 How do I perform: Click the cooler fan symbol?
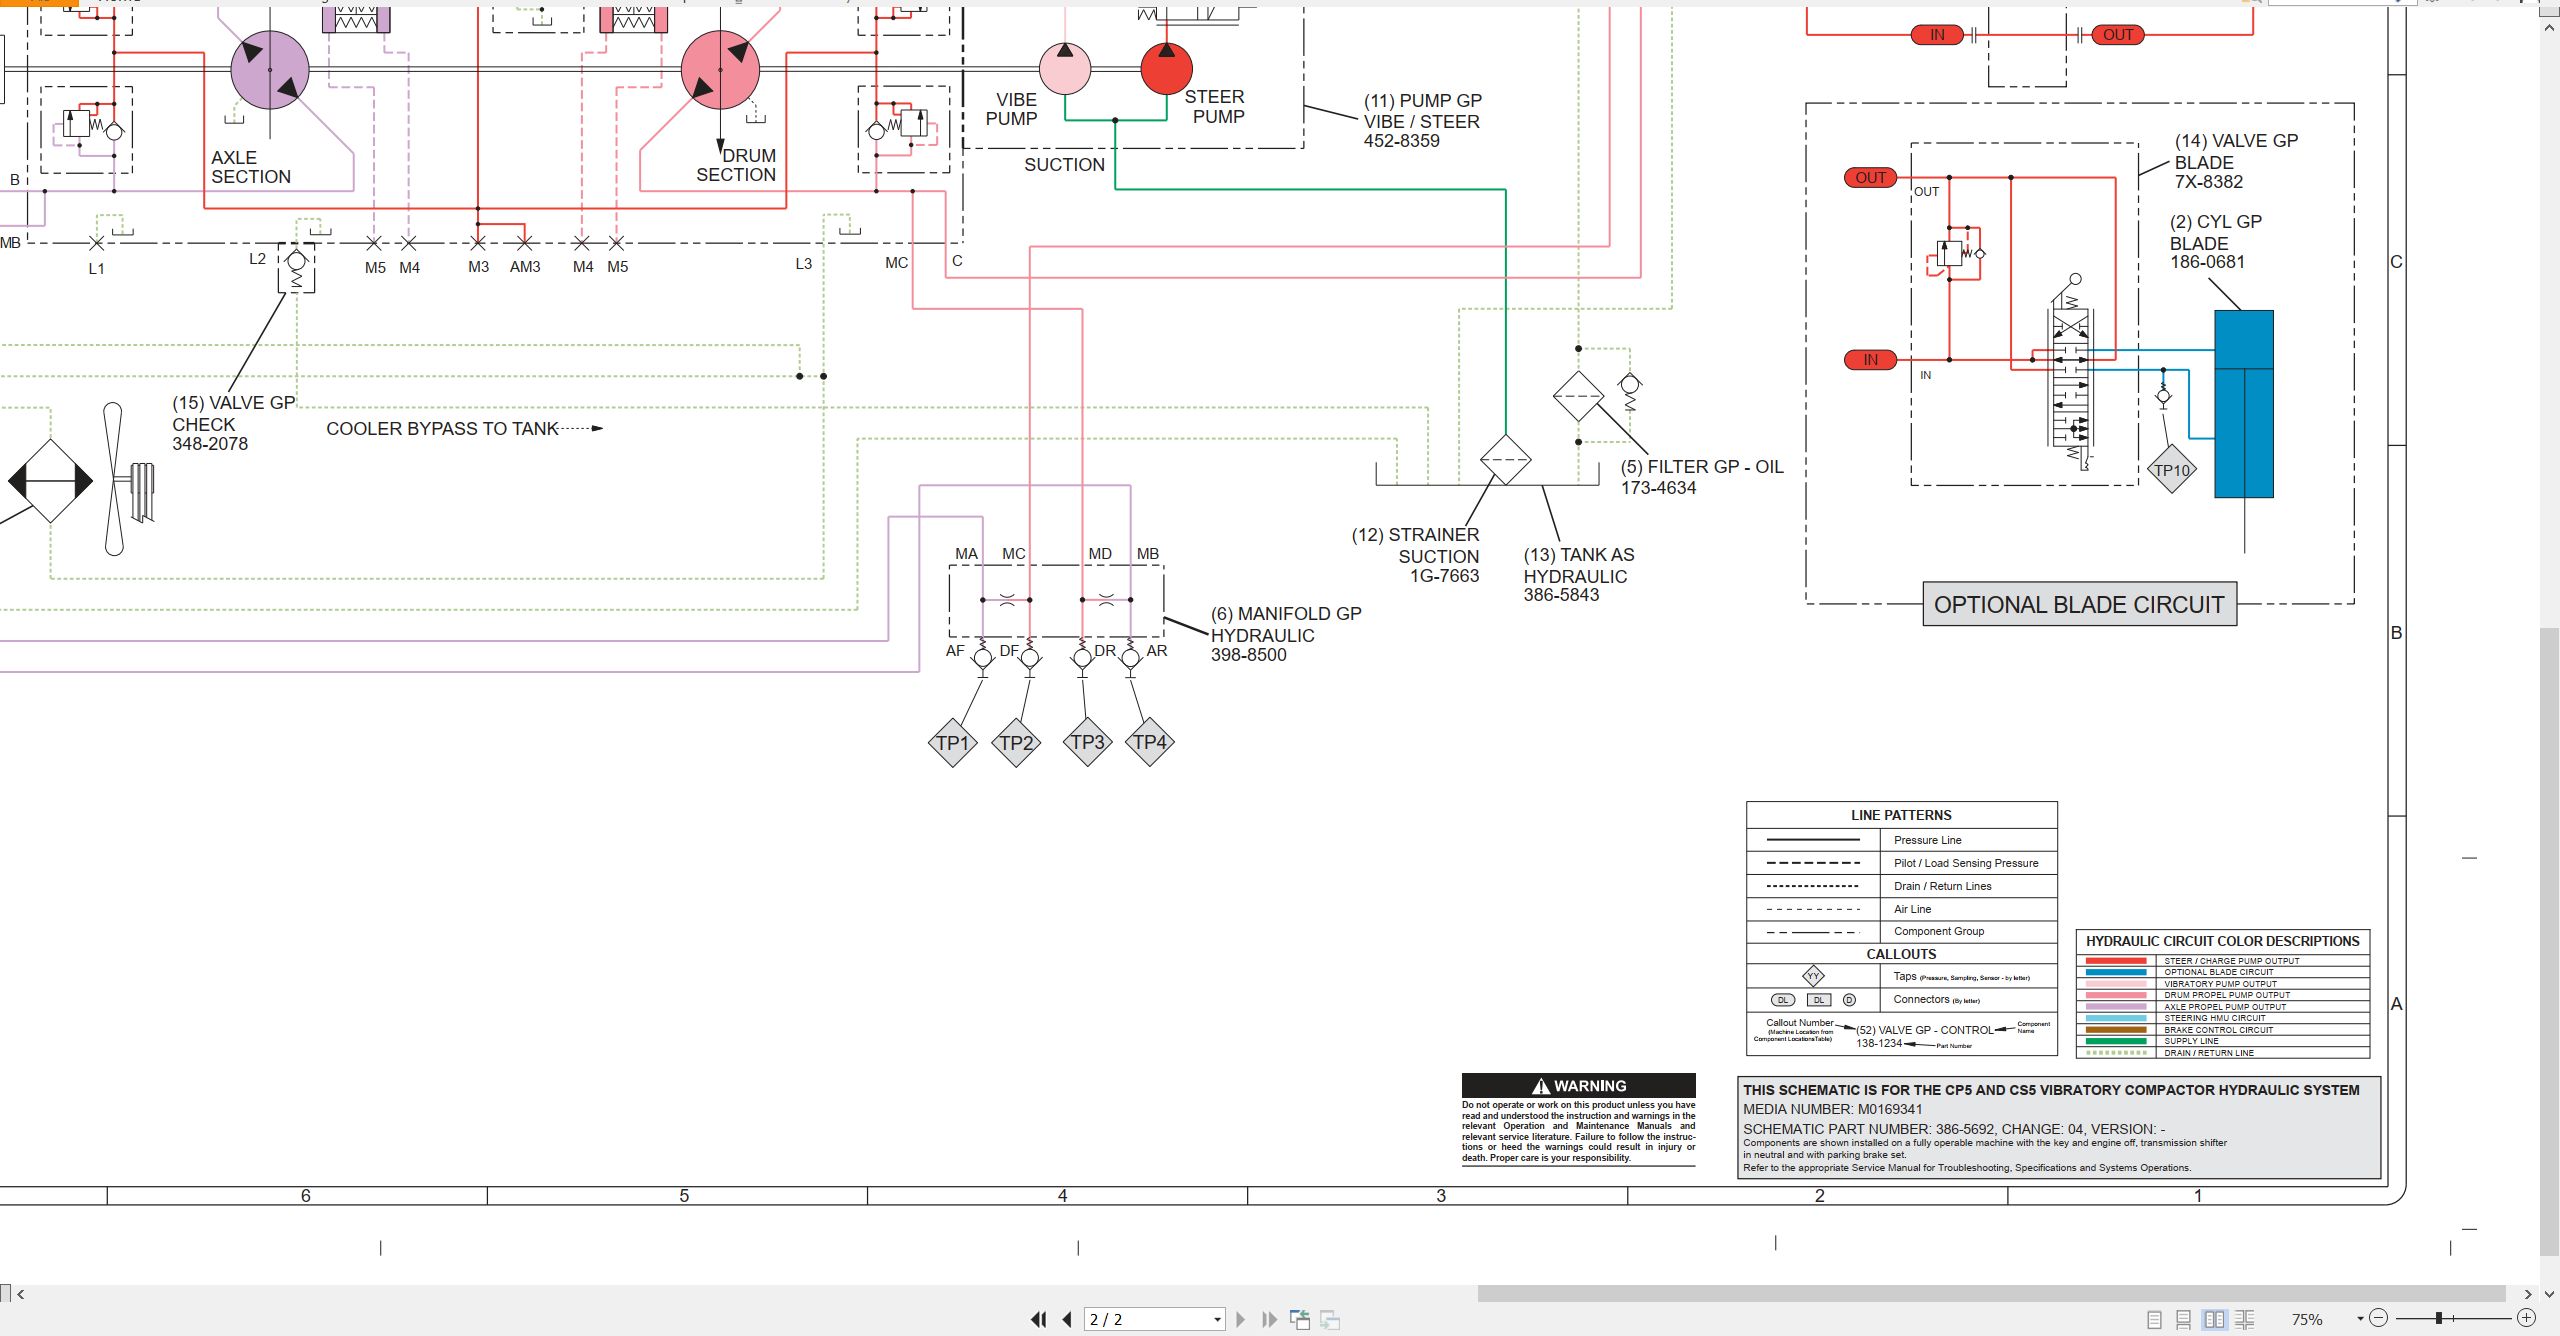[x=114, y=480]
